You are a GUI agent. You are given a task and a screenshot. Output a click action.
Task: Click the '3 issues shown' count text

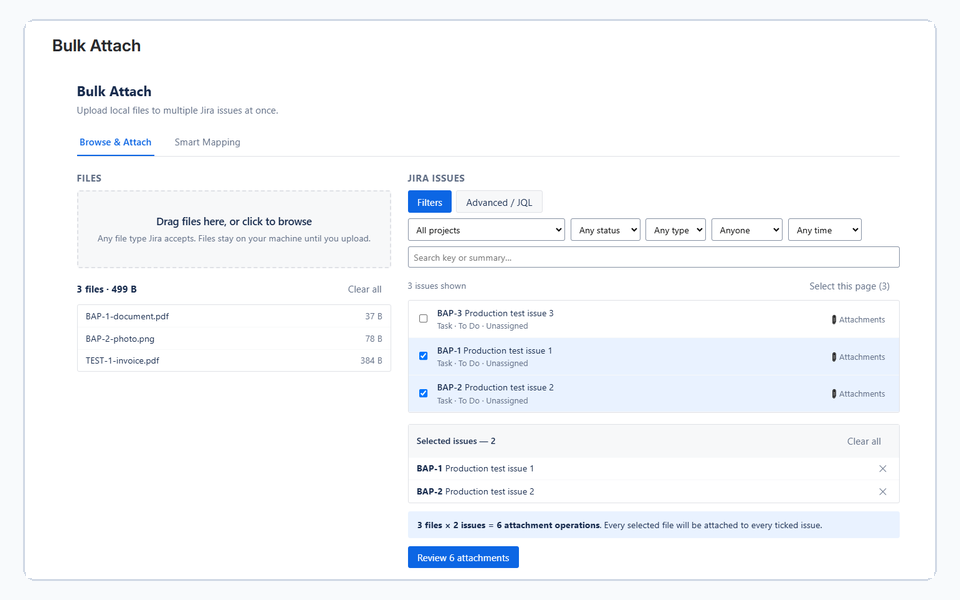click(437, 286)
